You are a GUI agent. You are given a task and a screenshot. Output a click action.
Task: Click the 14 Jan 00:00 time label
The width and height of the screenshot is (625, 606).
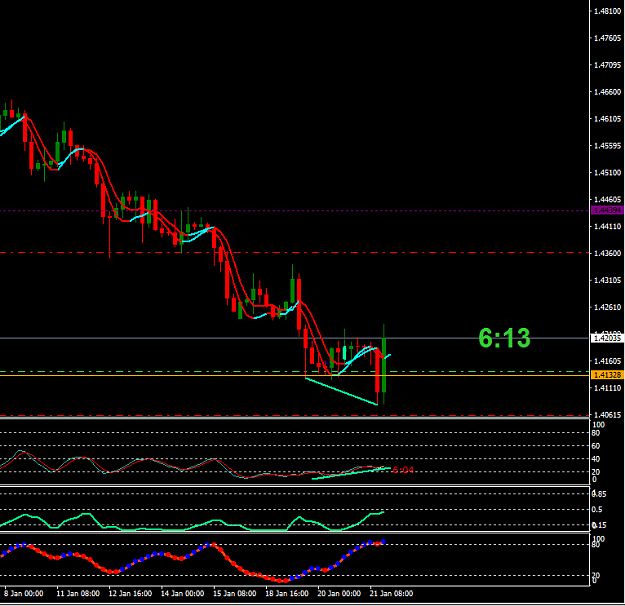[182, 593]
